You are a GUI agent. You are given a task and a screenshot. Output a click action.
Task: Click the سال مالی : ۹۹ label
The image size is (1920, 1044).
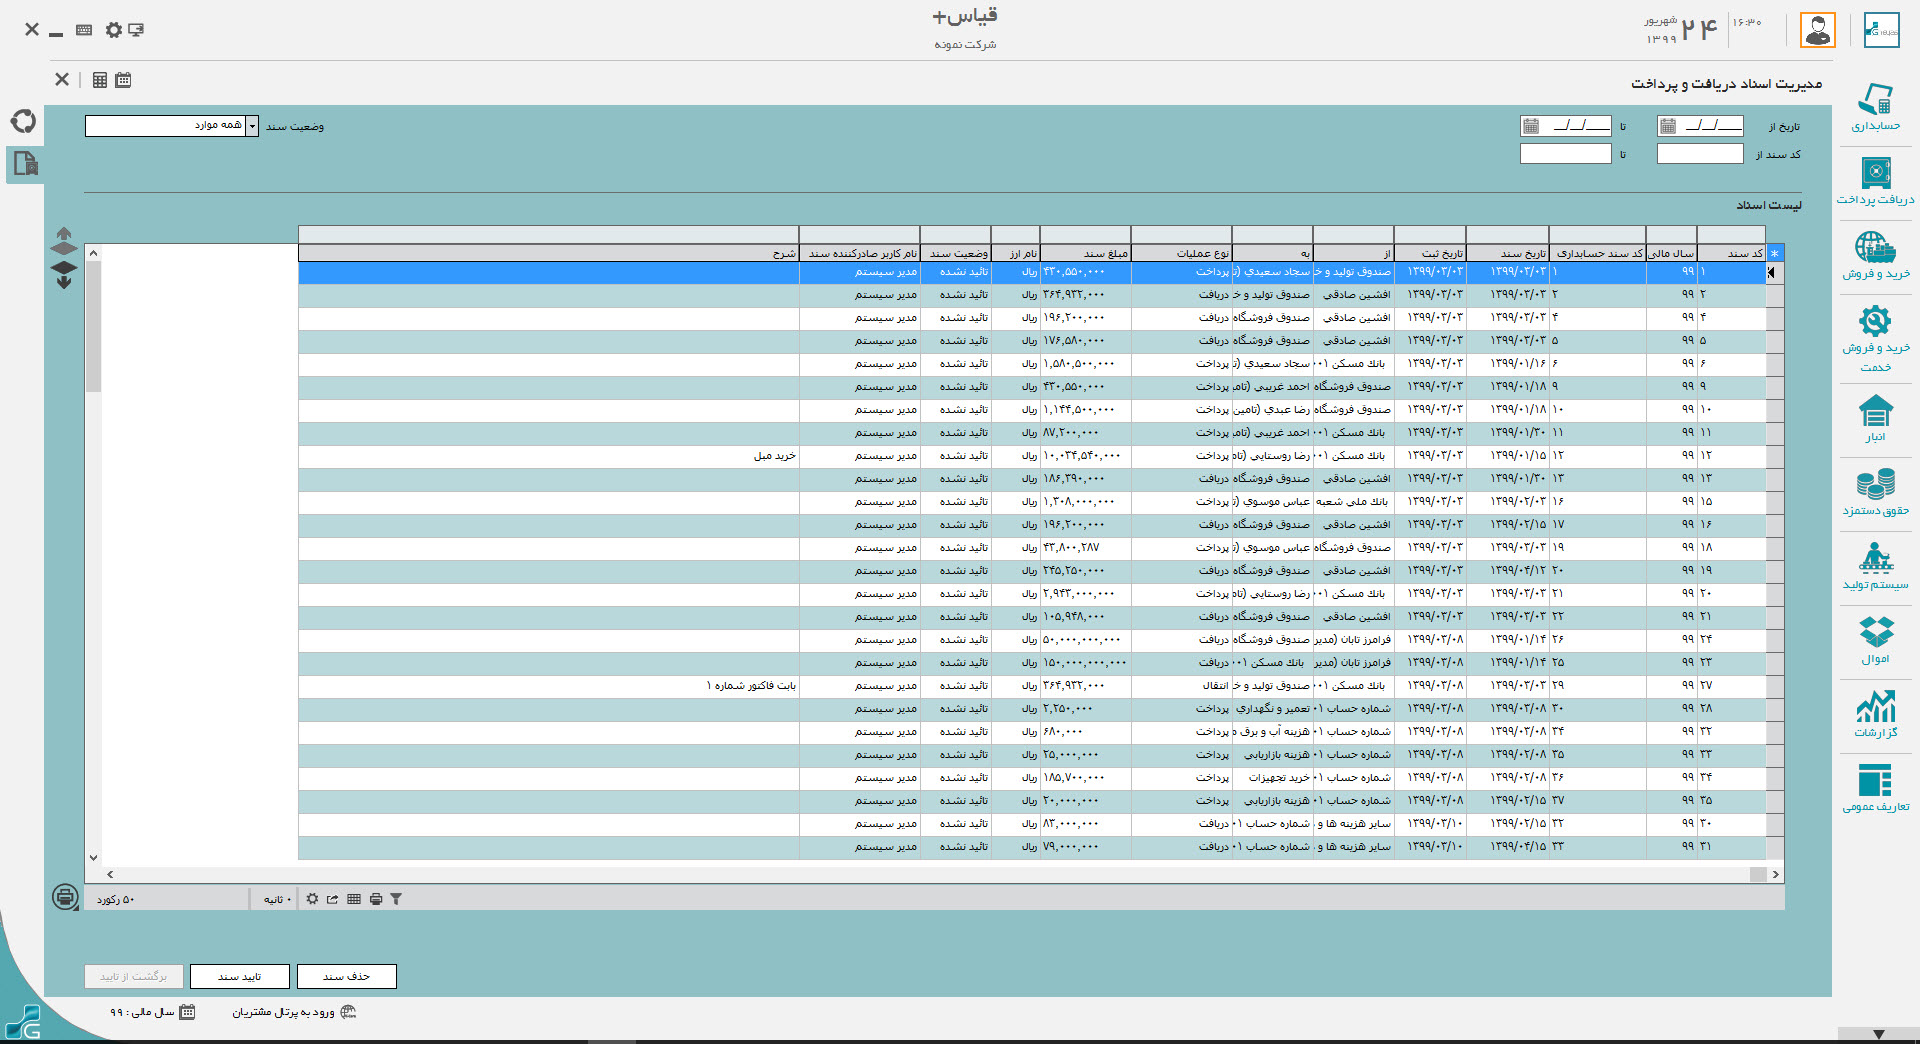[x=142, y=1012]
